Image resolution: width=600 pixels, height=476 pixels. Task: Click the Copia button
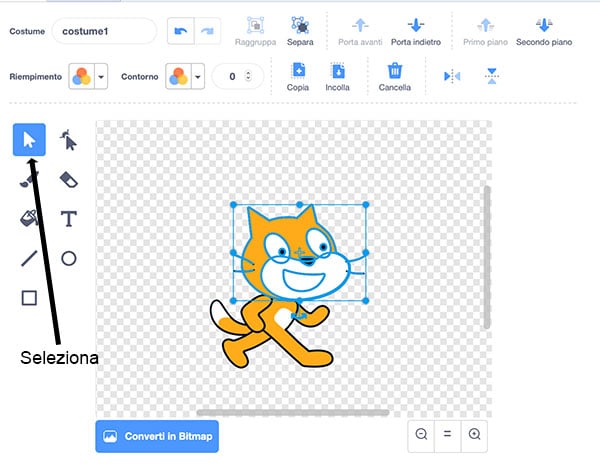298,76
